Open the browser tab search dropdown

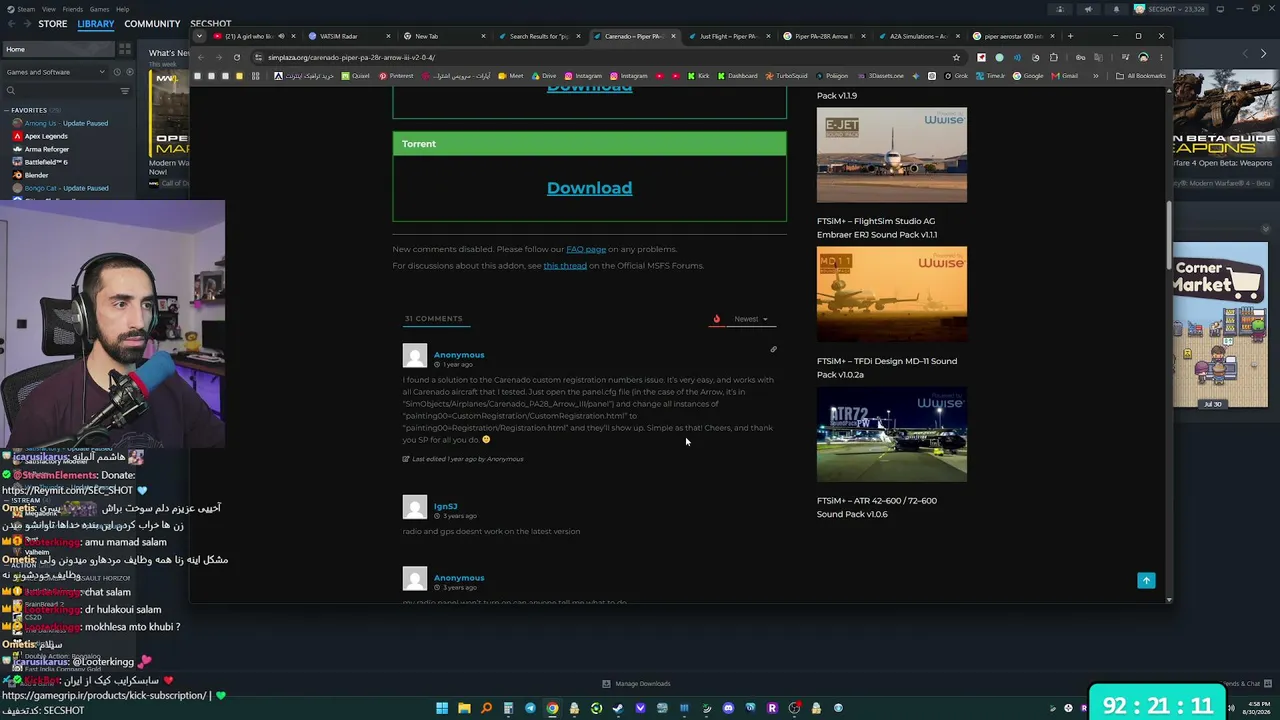[199, 36]
